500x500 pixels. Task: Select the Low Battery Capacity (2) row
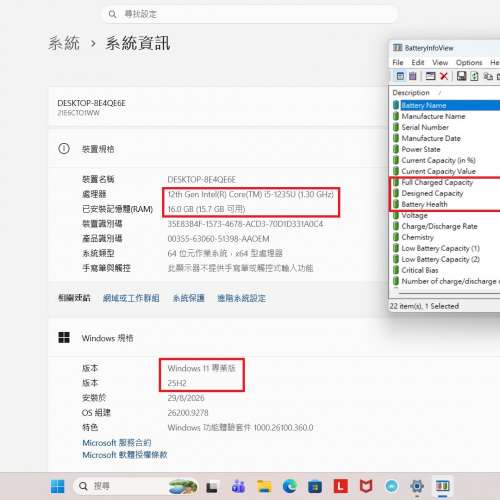click(x=446, y=259)
